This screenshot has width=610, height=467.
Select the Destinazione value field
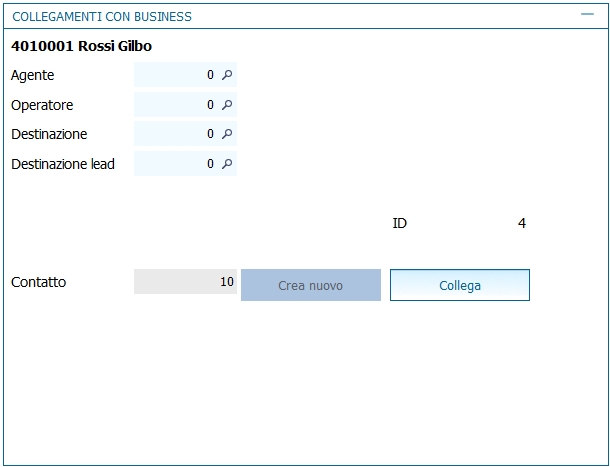176,134
